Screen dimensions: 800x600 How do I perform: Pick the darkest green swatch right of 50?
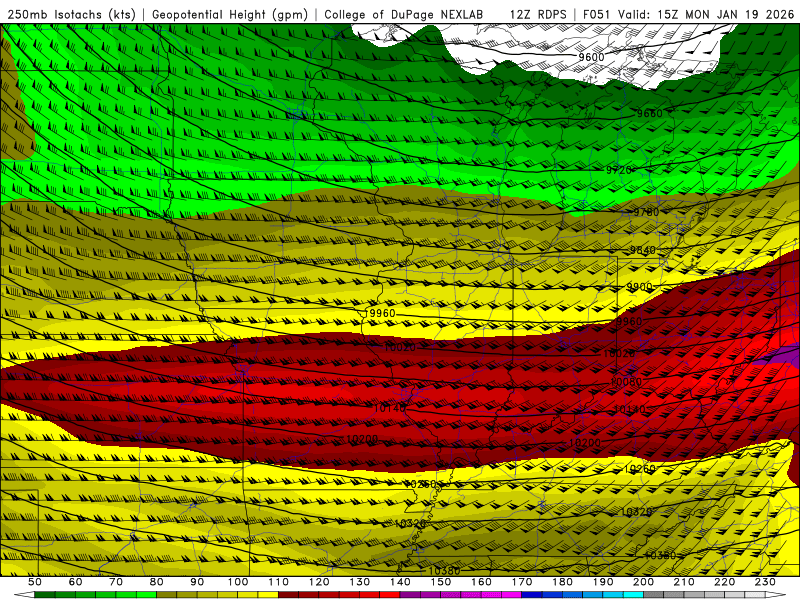tap(45, 595)
